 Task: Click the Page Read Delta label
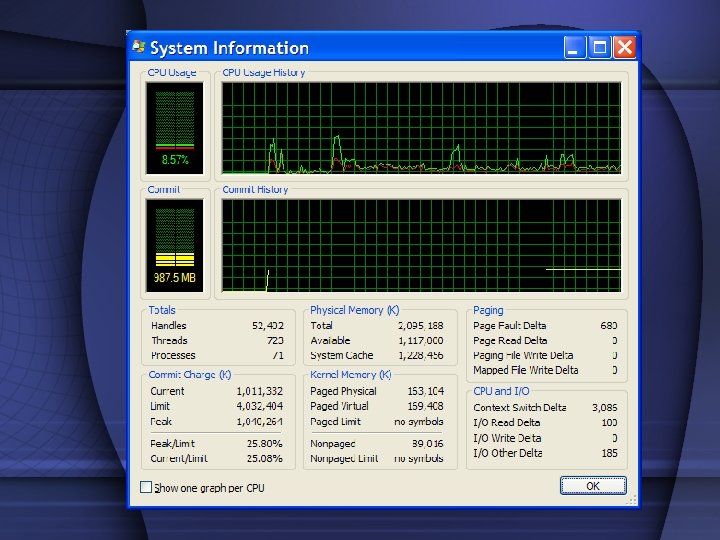(x=510, y=340)
